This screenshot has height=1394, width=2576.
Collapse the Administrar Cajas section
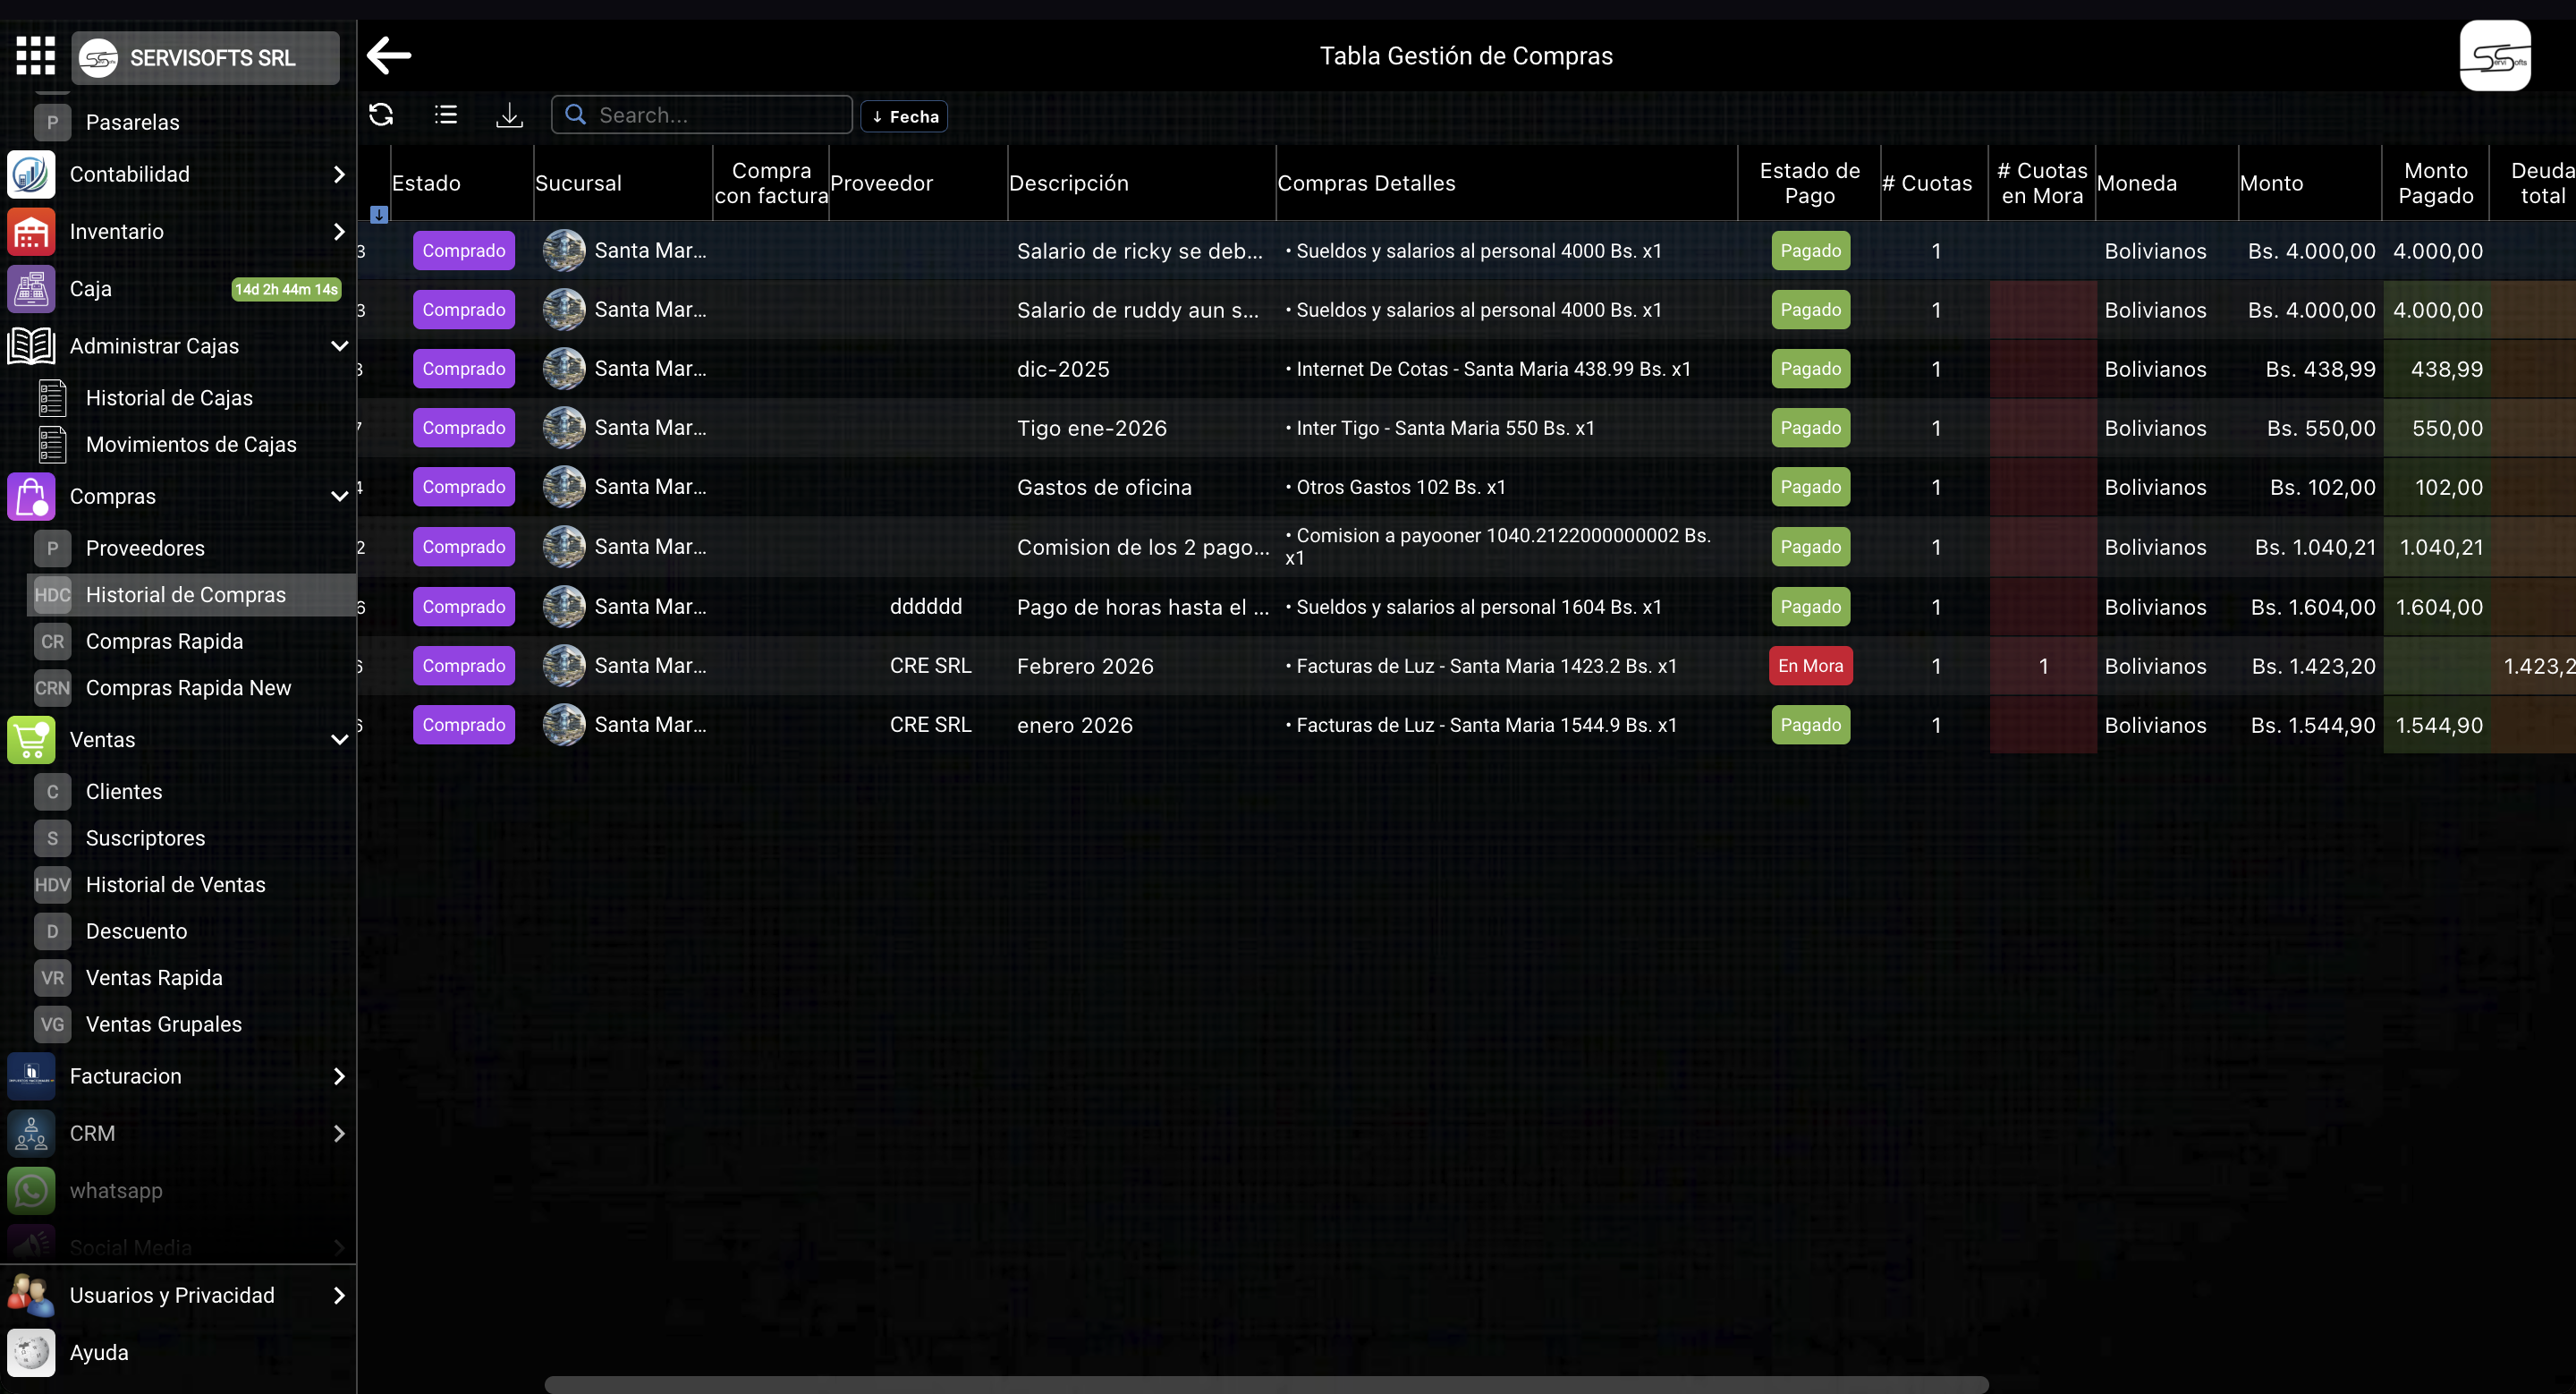click(339, 346)
